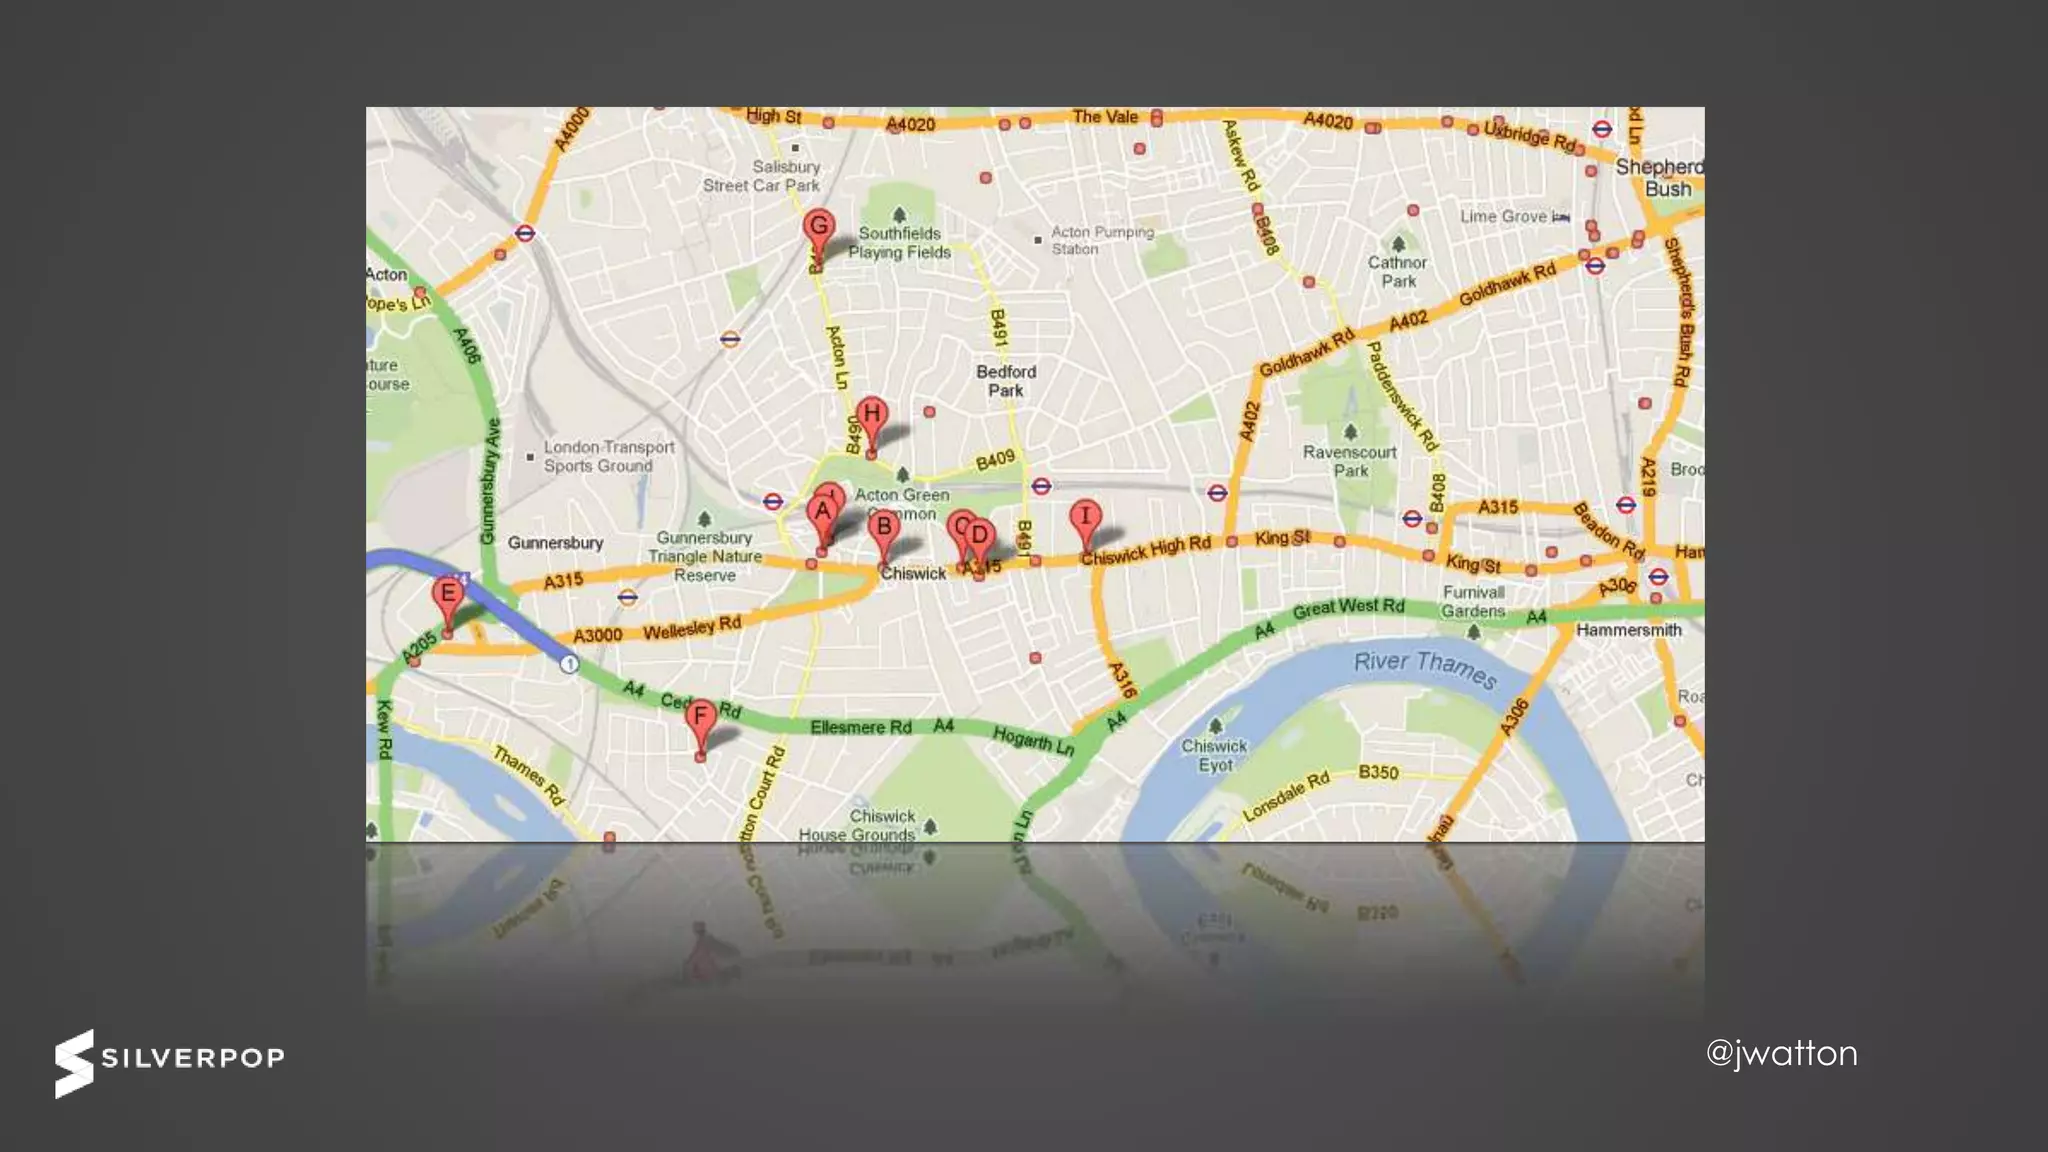Viewport: 2048px width, 1152px height.
Task: Click the Shepherd's Bush place label
Action: click(1661, 178)
